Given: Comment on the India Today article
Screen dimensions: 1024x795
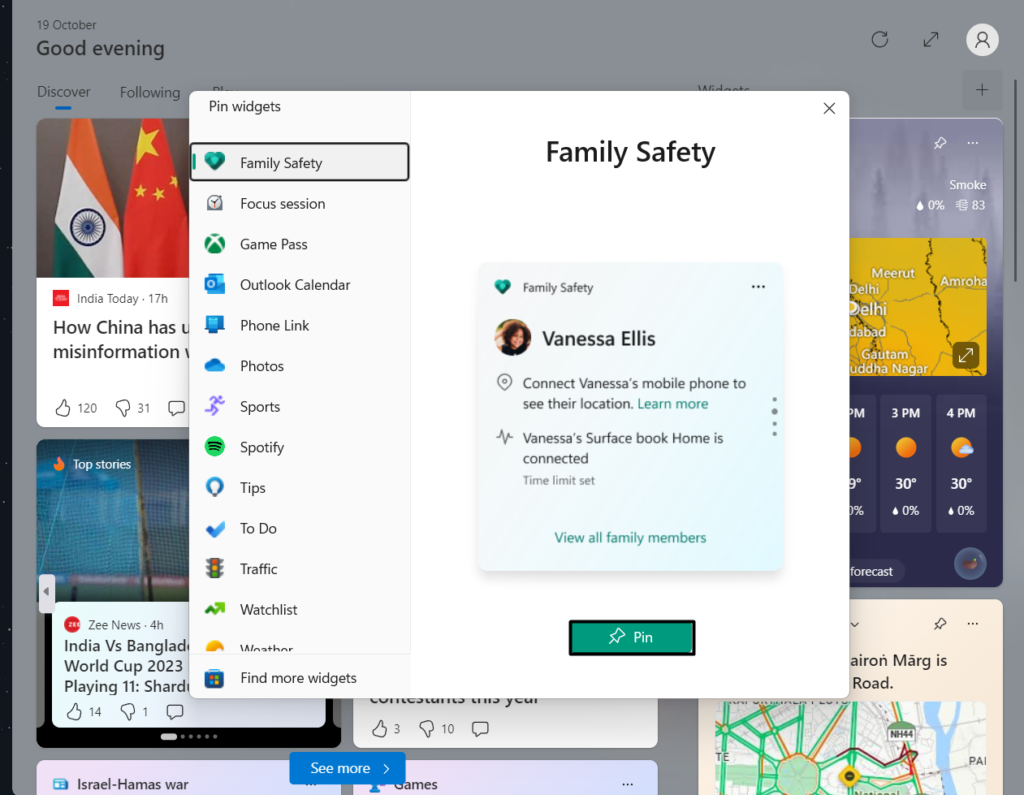Looking at the screenshot, I should click(176, 408).
